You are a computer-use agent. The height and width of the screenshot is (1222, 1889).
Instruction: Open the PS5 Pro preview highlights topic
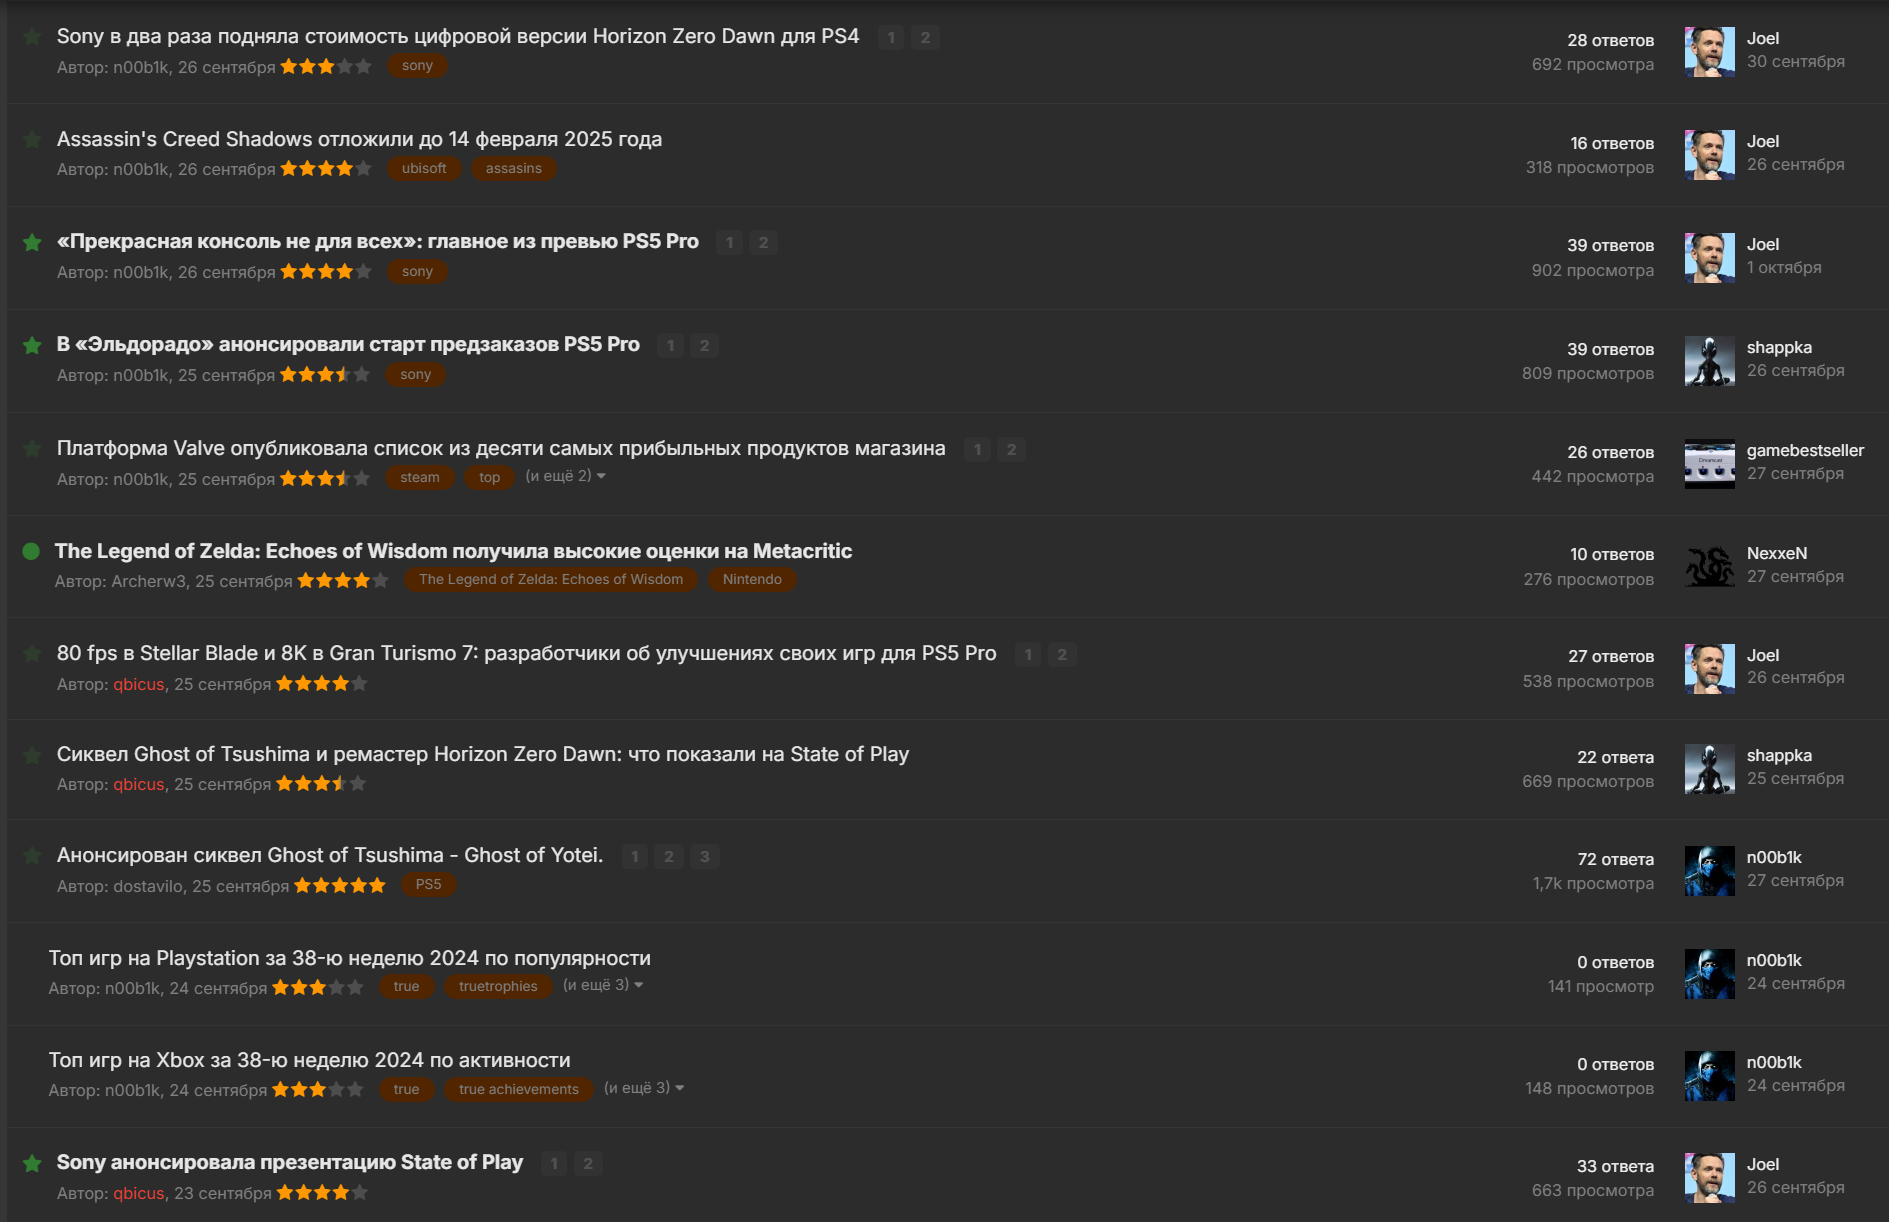378,241
